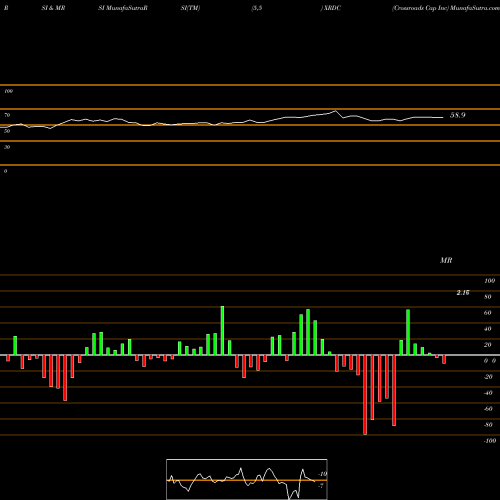Click the peak of the white RSI line

(x=335, y=111)
